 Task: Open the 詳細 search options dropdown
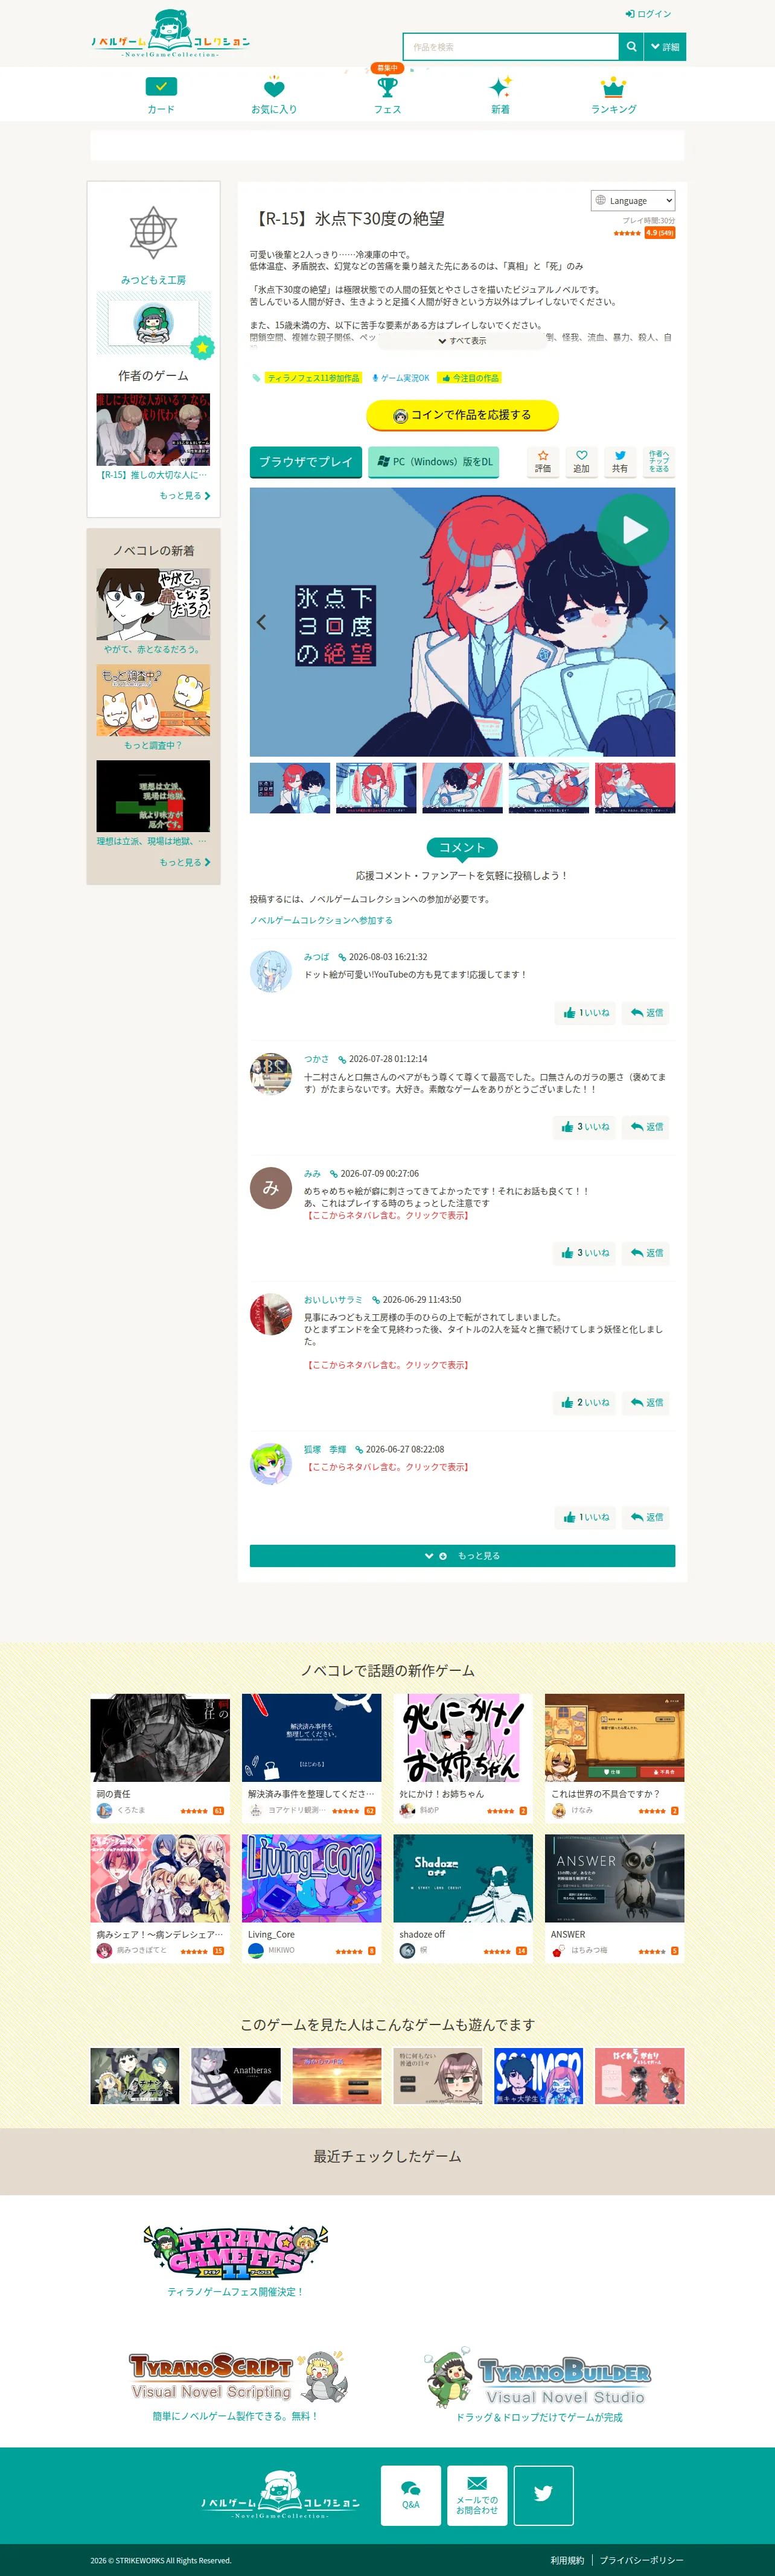pos(665,47)
